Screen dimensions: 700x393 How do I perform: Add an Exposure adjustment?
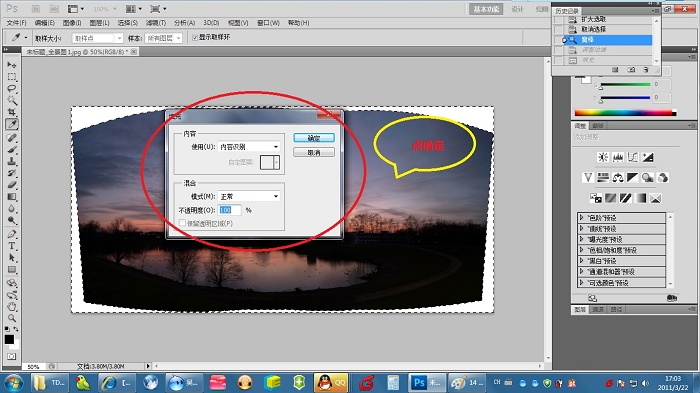click(648, 157)
